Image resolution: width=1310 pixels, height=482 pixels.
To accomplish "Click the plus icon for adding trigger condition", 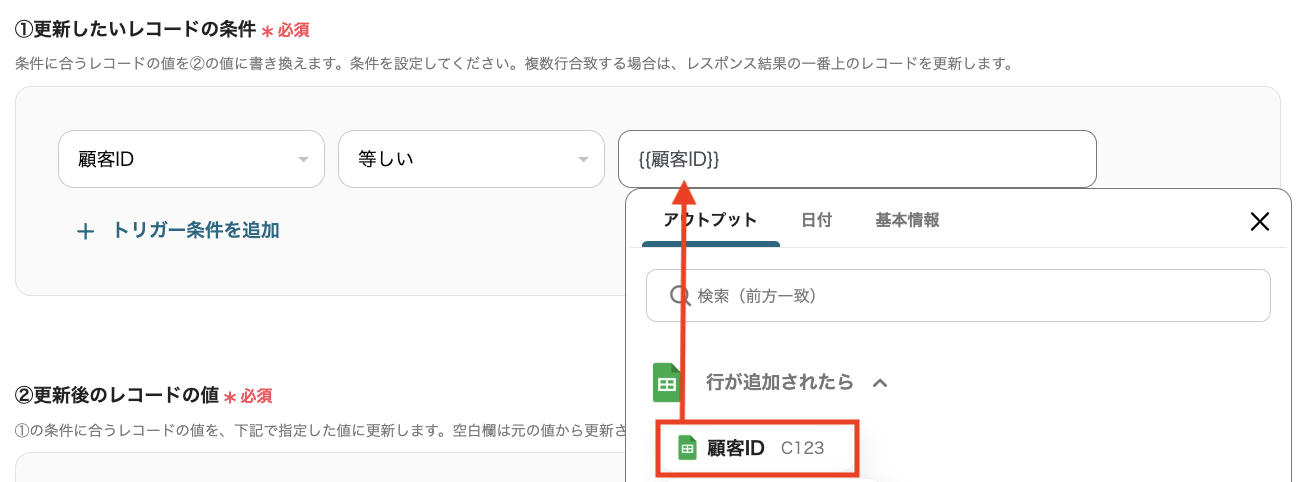I will click(x=86, y=231).
